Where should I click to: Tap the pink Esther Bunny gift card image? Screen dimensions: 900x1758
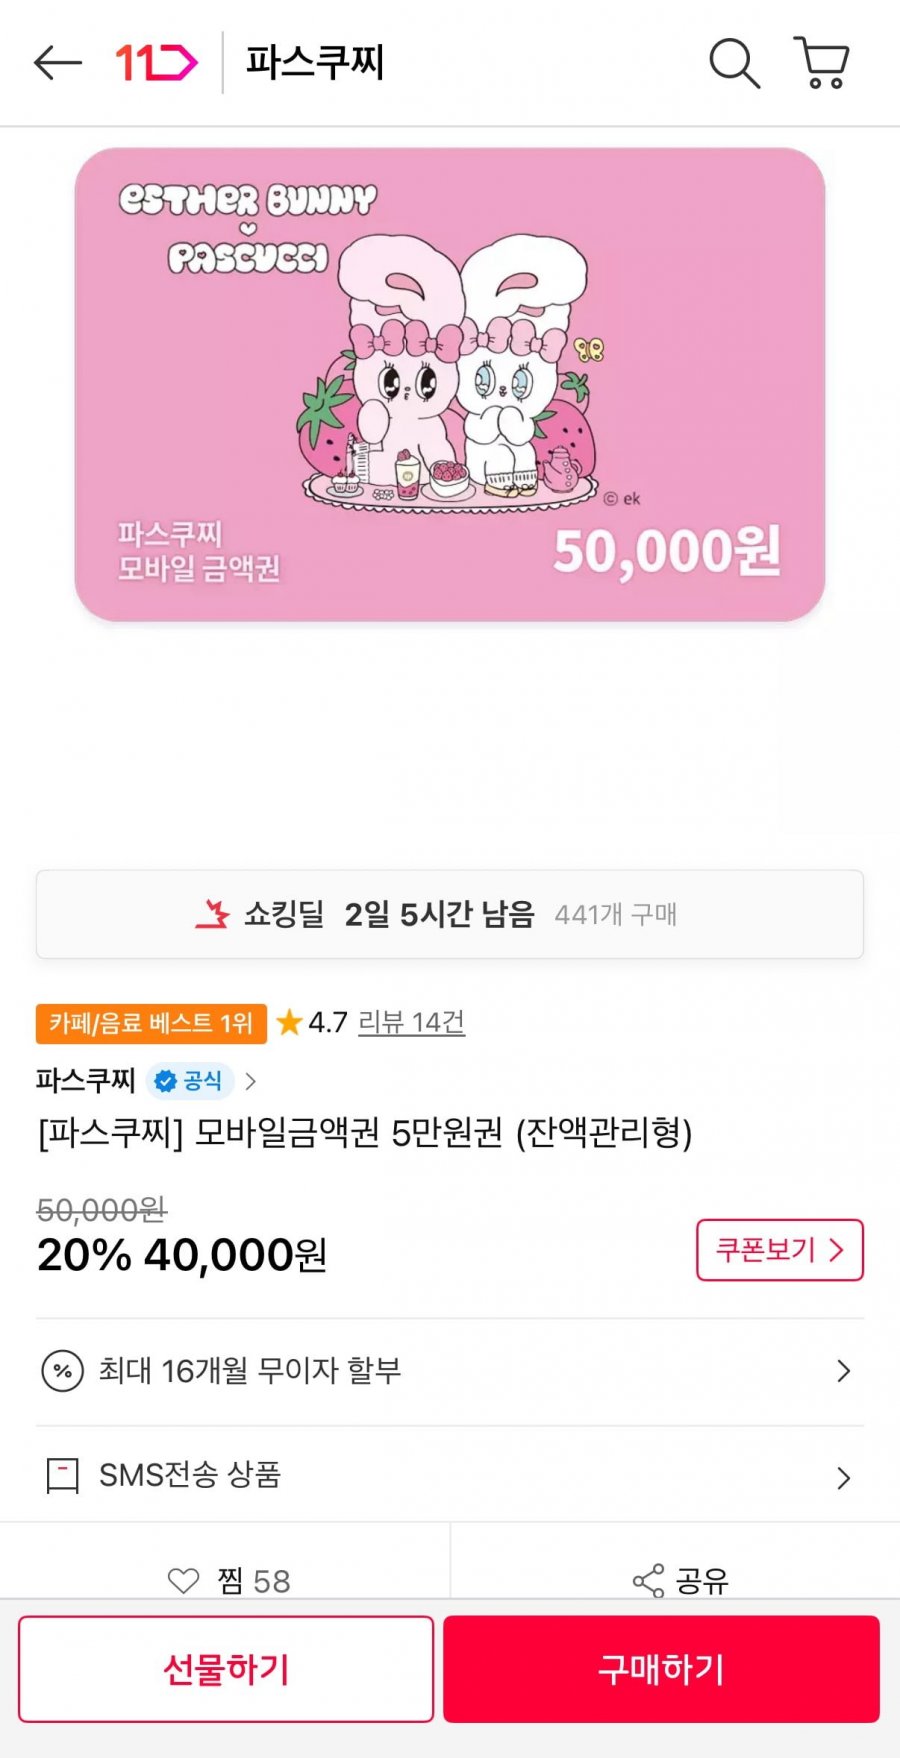[450, 385]
